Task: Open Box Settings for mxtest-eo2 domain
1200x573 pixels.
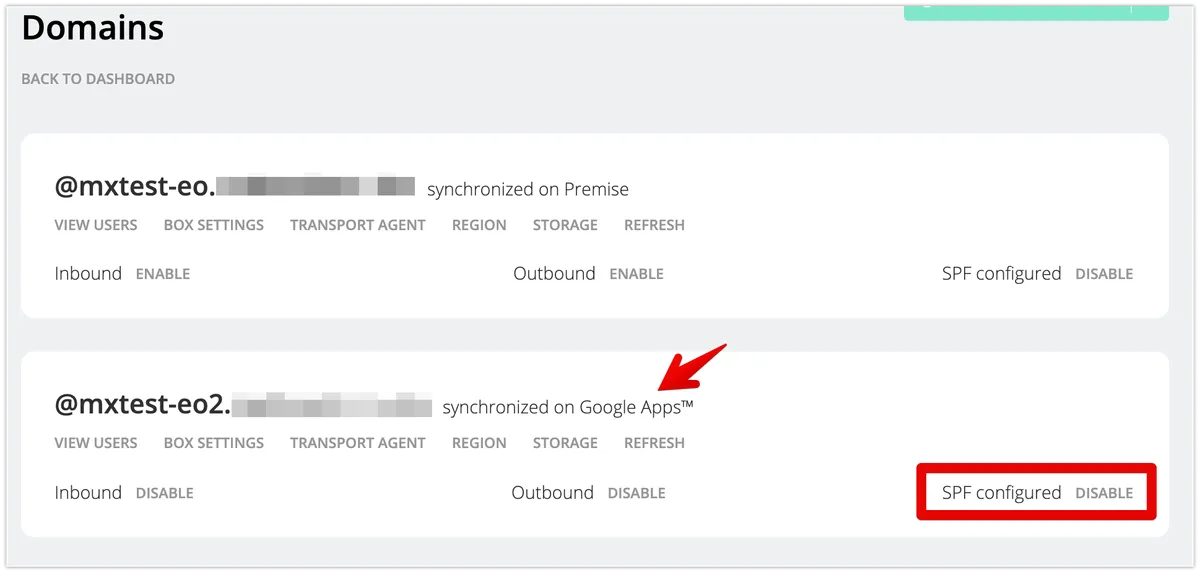Action: 214,443
